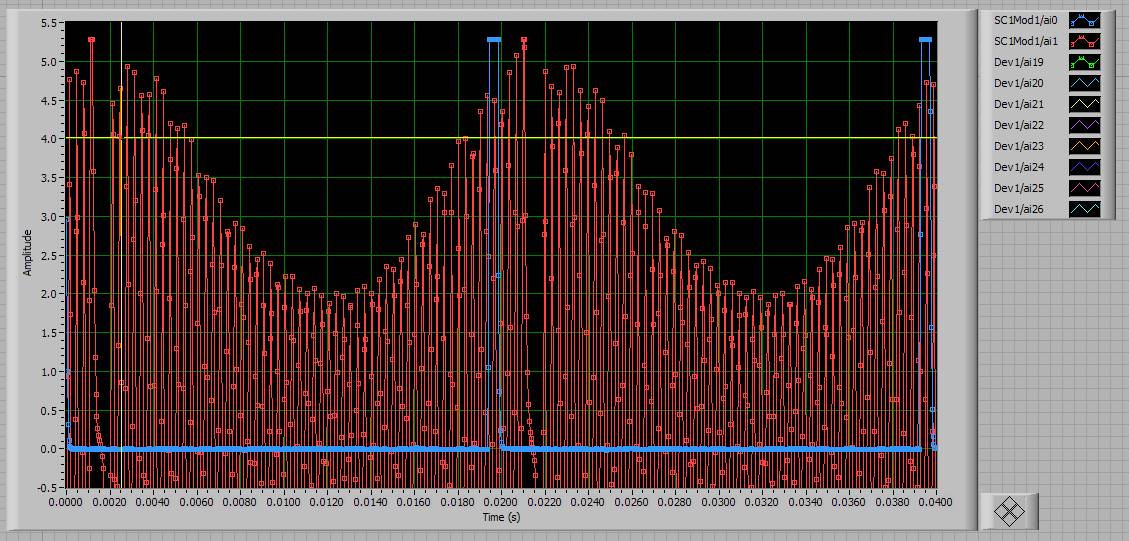The width and height of the screenshot is (1129, 541).
Task: Click the Dev1/ai19 plot legend icon
Action: click(1084, 63)
